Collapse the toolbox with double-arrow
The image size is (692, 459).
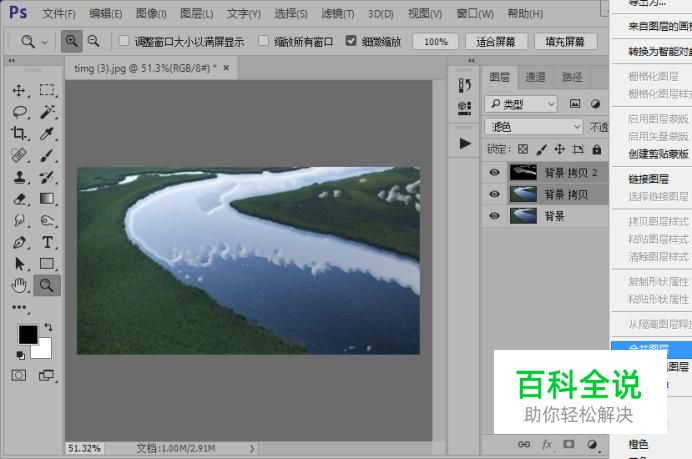(x=11, y=60)
